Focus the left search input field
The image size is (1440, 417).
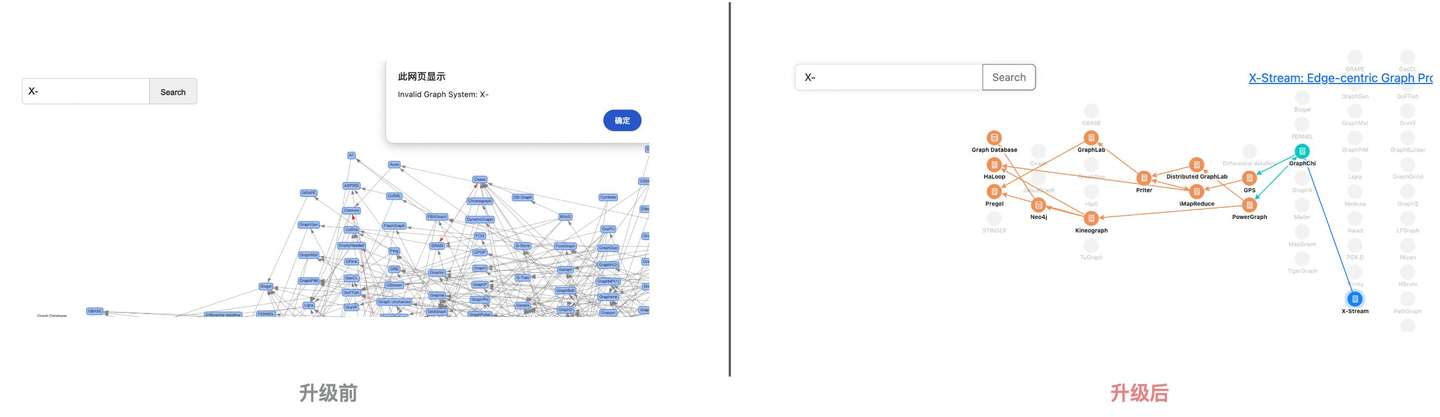(x=85, y=92)
